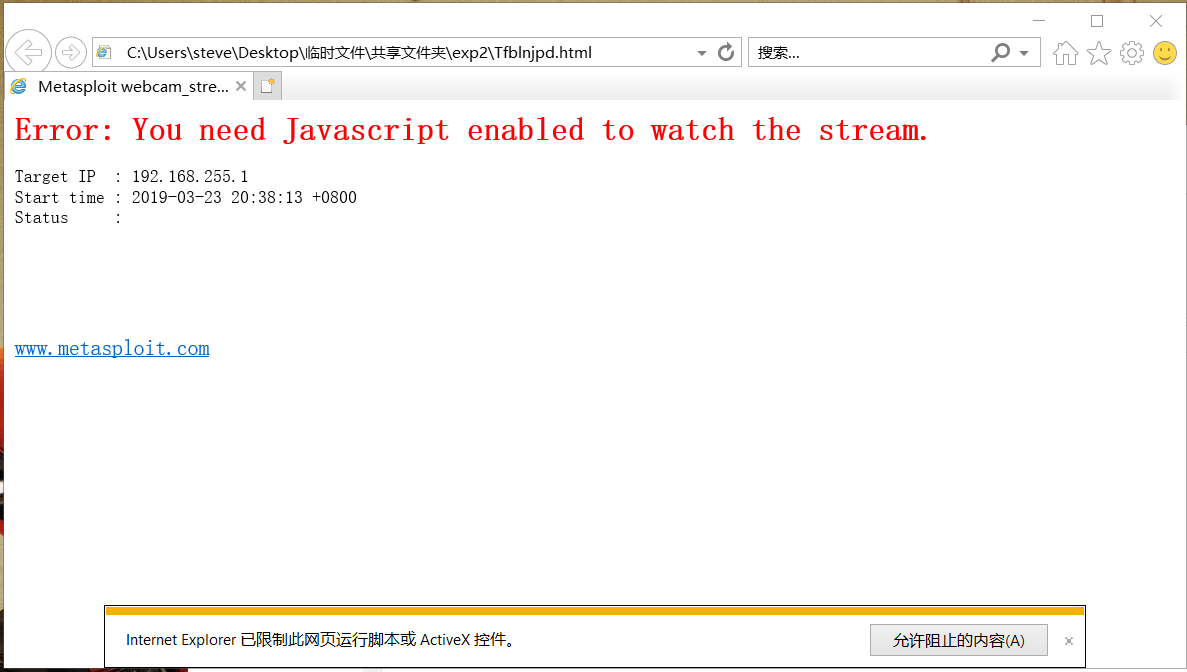Open the www.metasploit.com link
The image size is (1187, 672).
[112, 348]
